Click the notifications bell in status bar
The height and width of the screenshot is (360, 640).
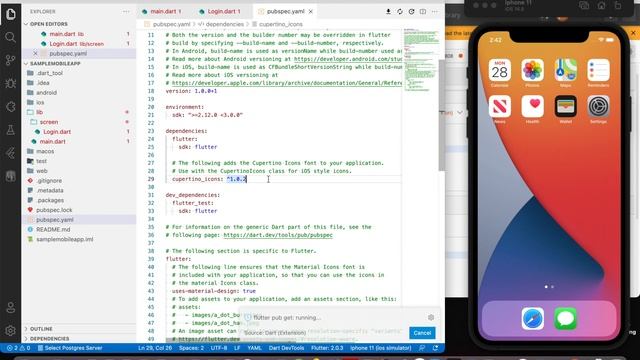pos(436,348)
